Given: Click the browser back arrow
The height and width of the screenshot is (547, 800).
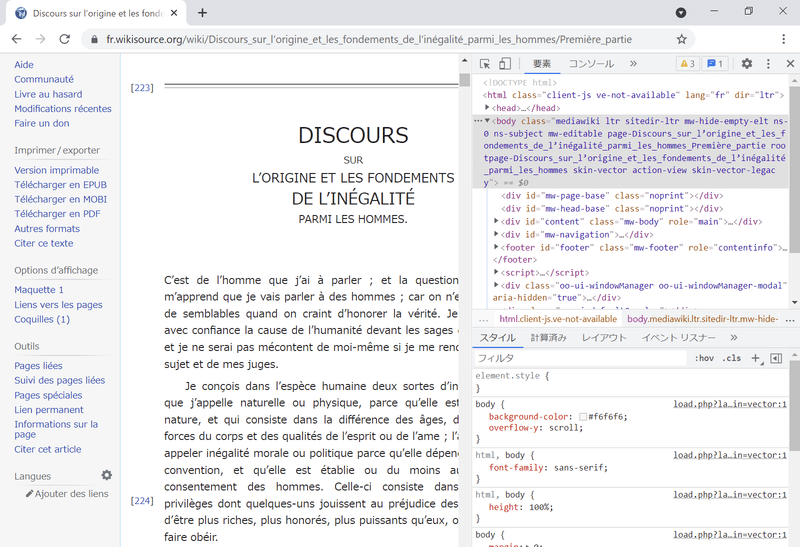Looking at the screenshot, I should [16, 39].
